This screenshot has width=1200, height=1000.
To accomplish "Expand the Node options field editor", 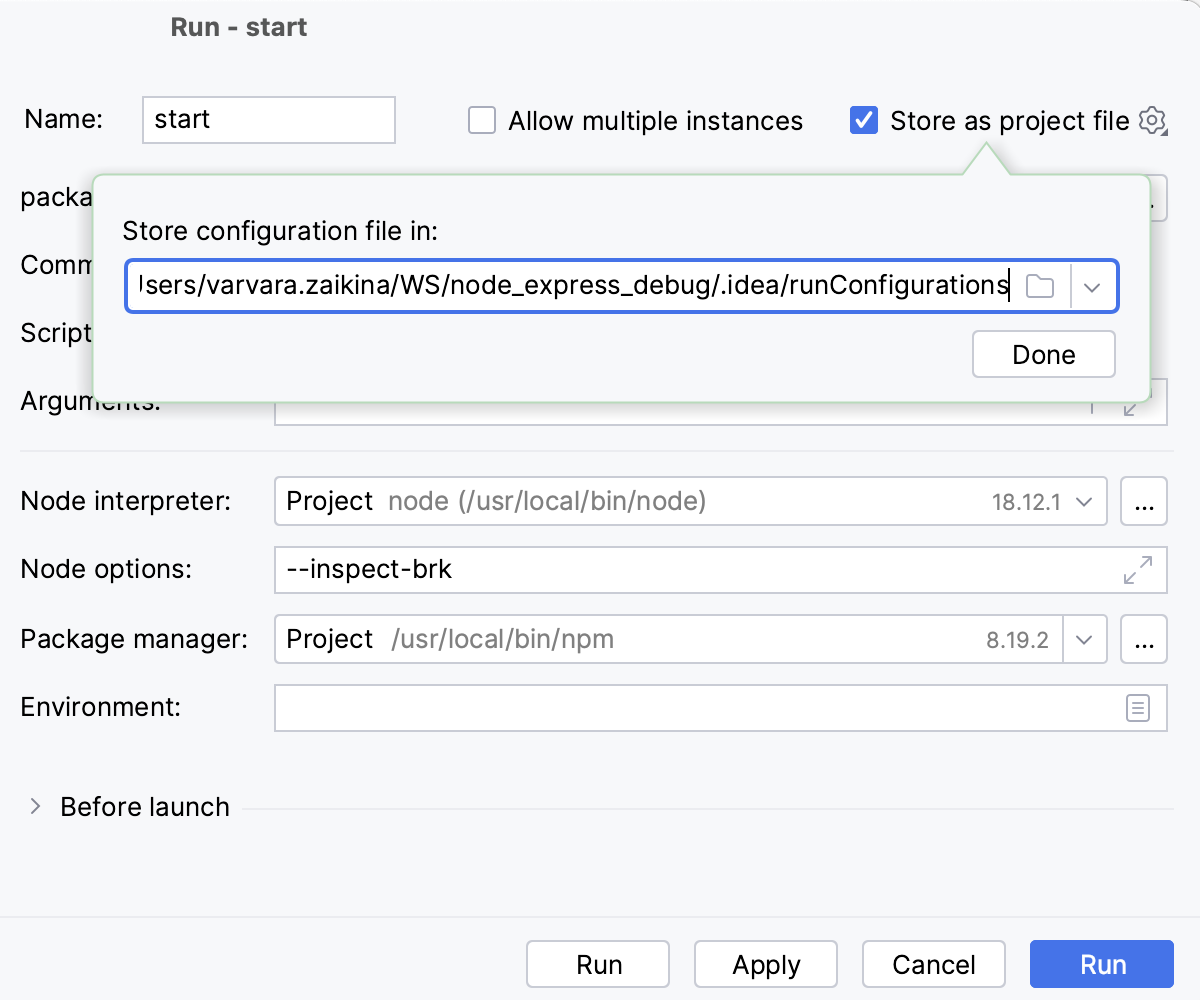I will pyautogui.click(x=1137, y=569).
